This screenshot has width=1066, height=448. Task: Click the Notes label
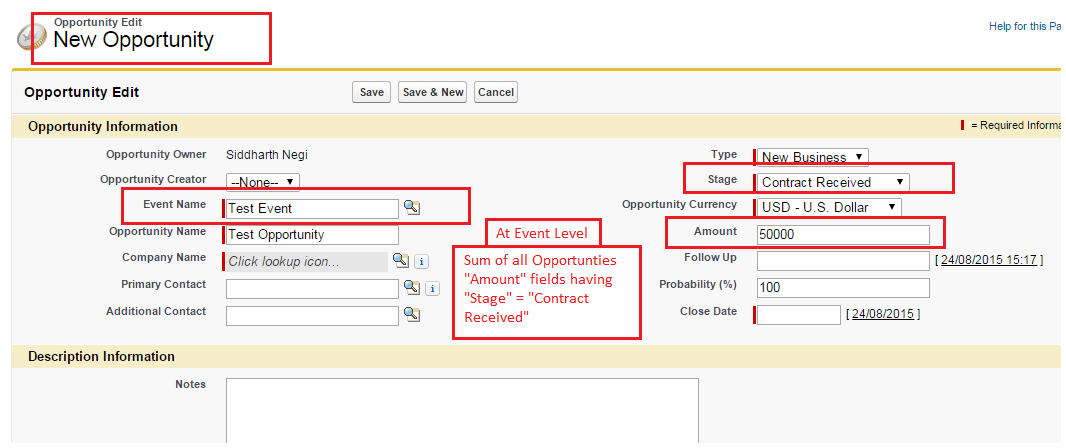(190, 384)
